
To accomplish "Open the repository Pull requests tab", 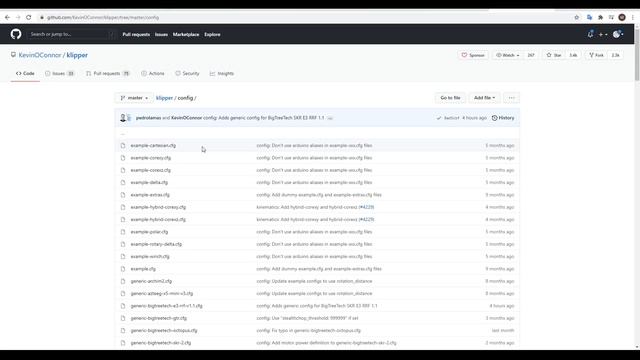I will click(x=108, y=73).
